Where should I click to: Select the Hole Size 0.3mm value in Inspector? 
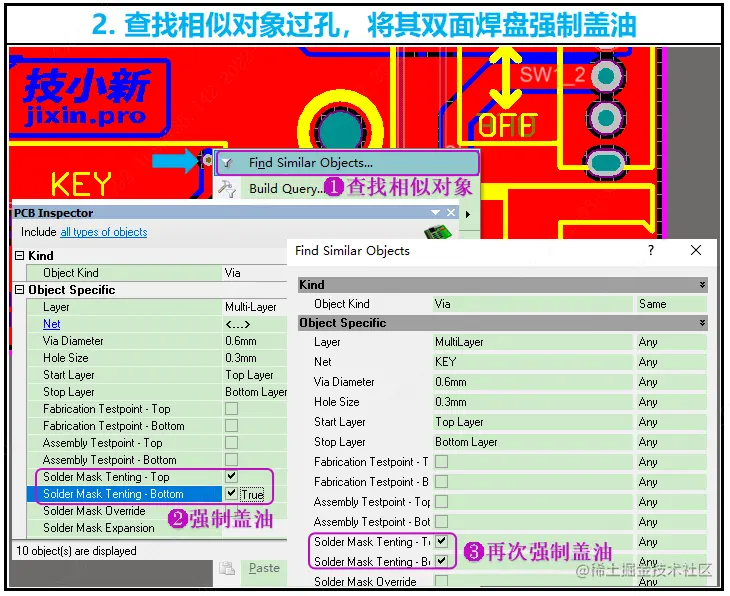pos(241,358)
